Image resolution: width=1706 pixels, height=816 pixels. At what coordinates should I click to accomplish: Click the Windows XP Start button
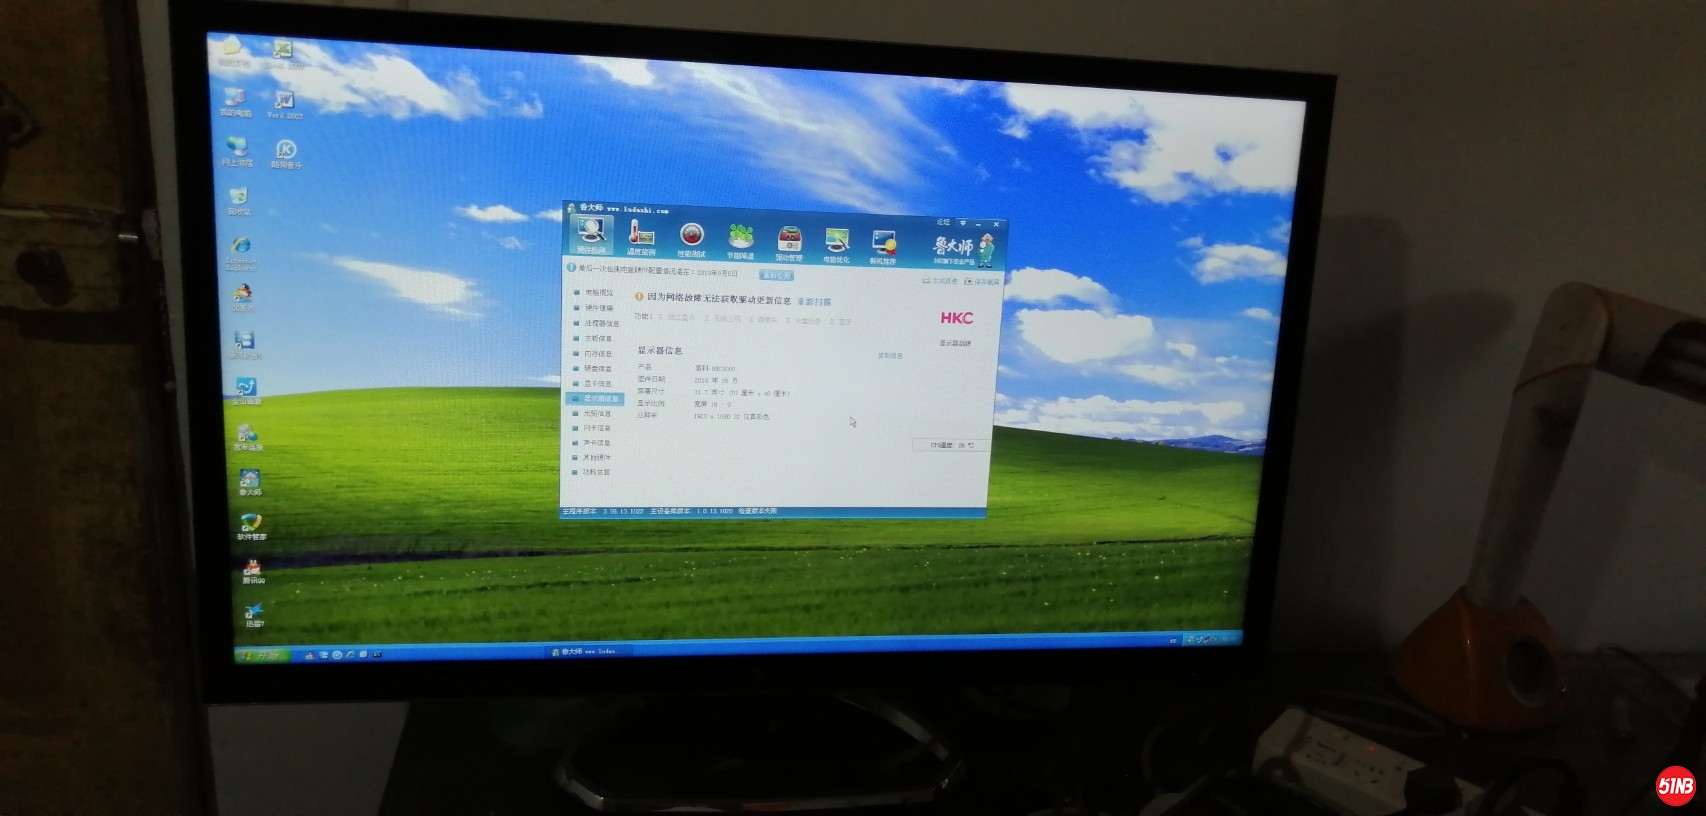tap(262, 655)
